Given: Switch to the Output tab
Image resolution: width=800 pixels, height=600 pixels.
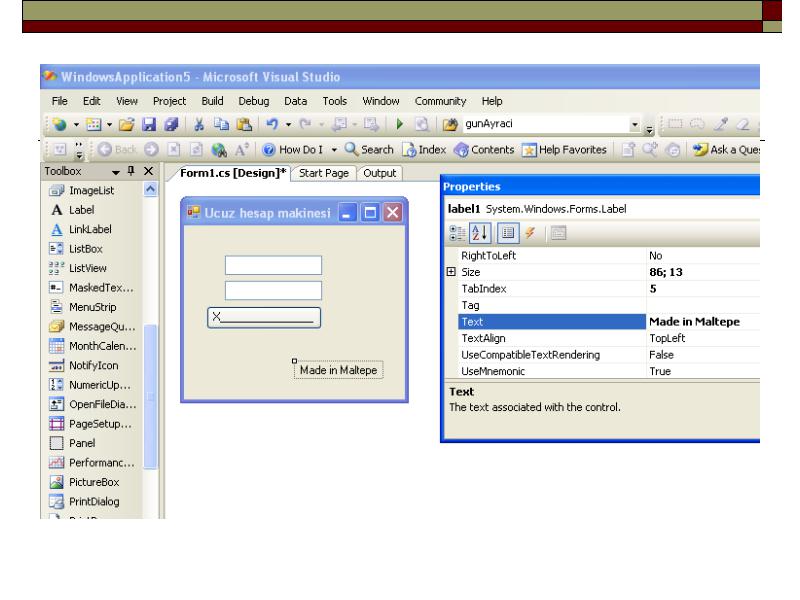Looking at the screenshot, I should pos(380,173).
